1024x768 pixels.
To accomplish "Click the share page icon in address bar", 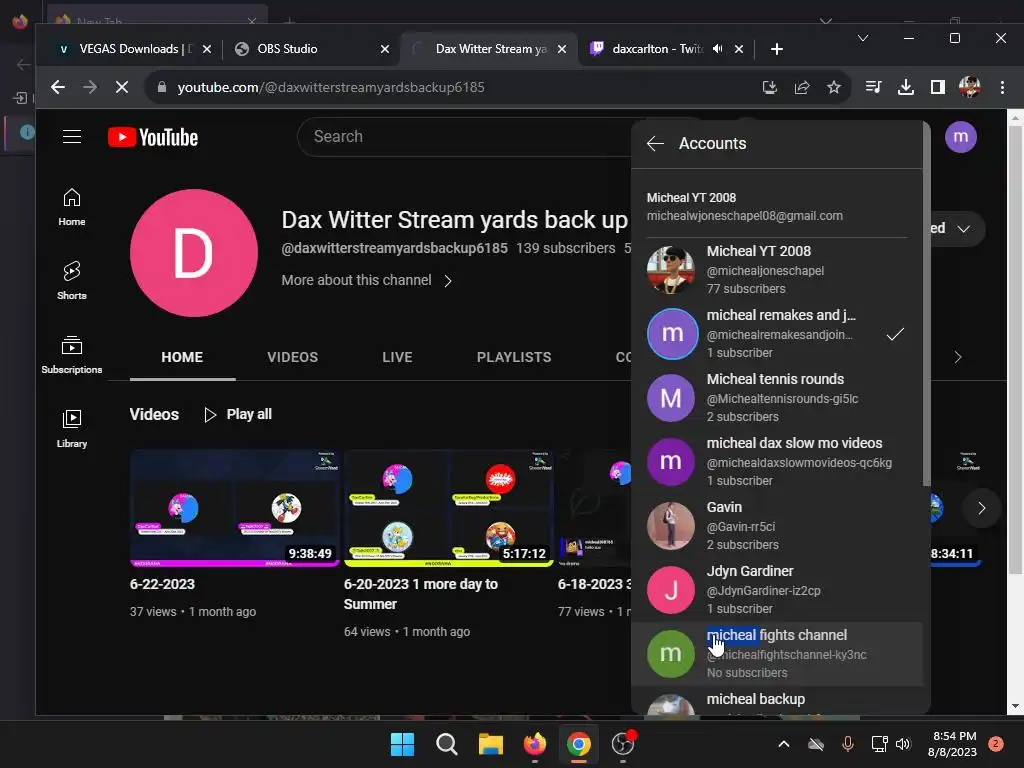I will tap(802, 87).
